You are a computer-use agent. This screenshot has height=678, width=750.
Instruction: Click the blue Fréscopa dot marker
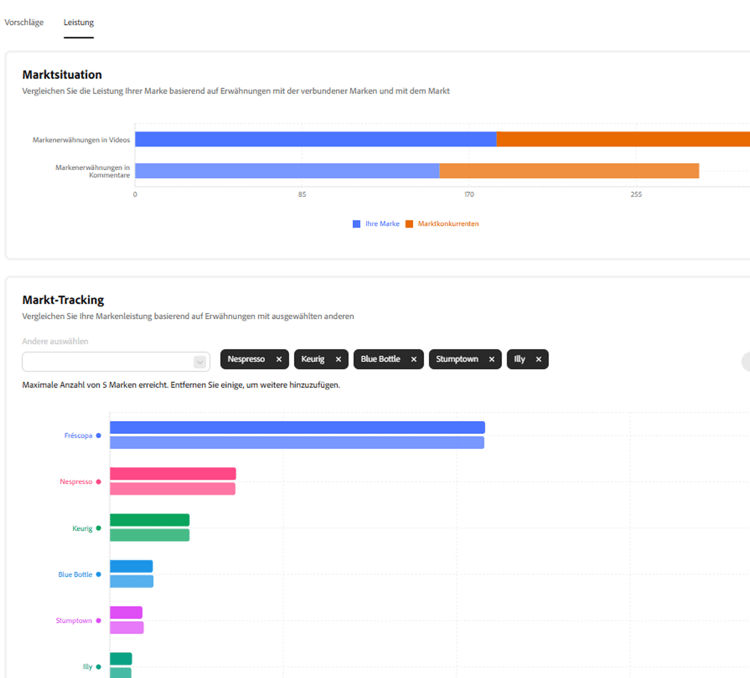coord(99,435)
